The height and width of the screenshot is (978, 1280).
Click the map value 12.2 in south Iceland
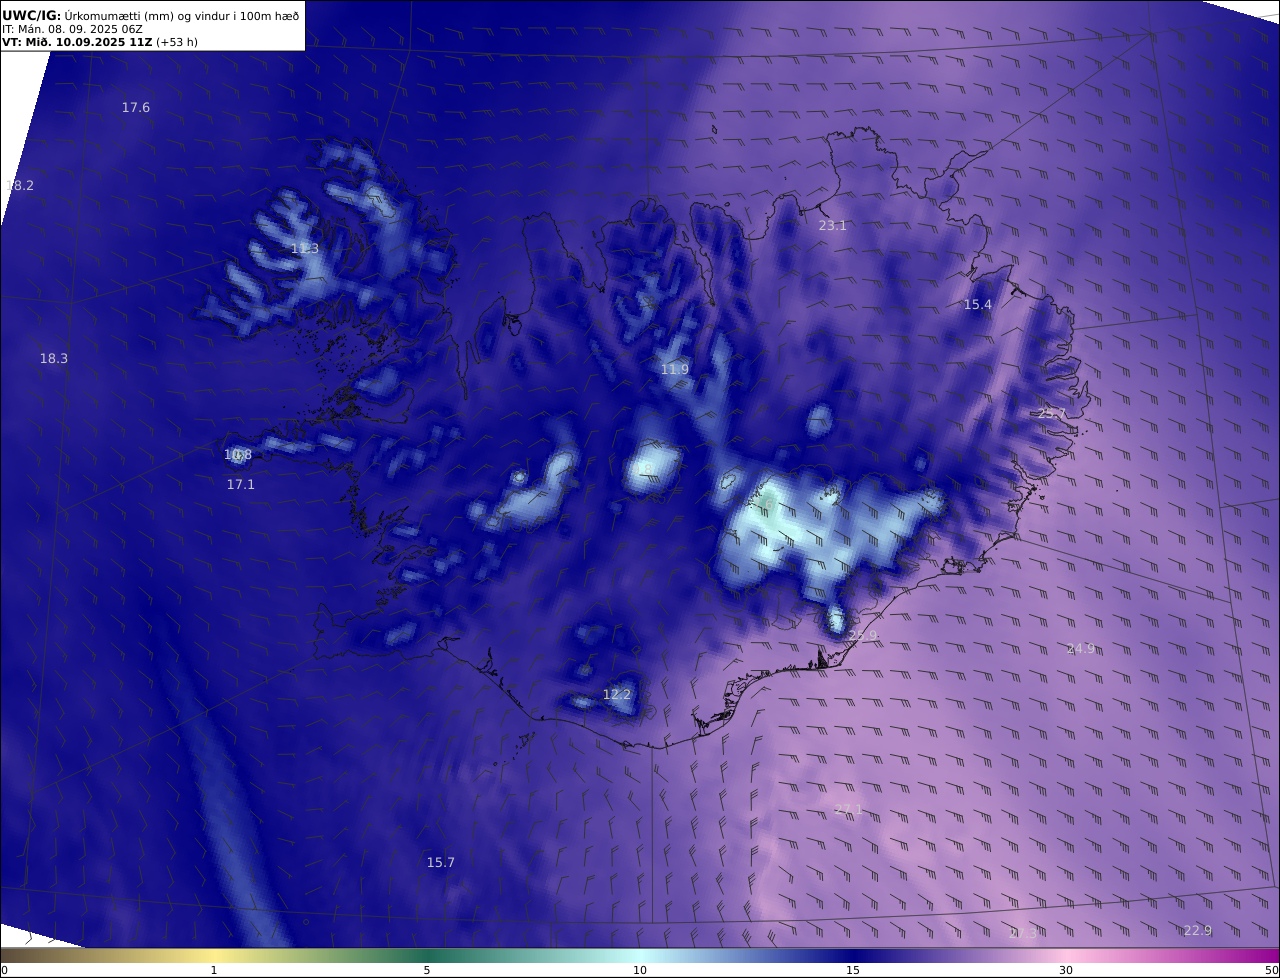tap(617, 694)
